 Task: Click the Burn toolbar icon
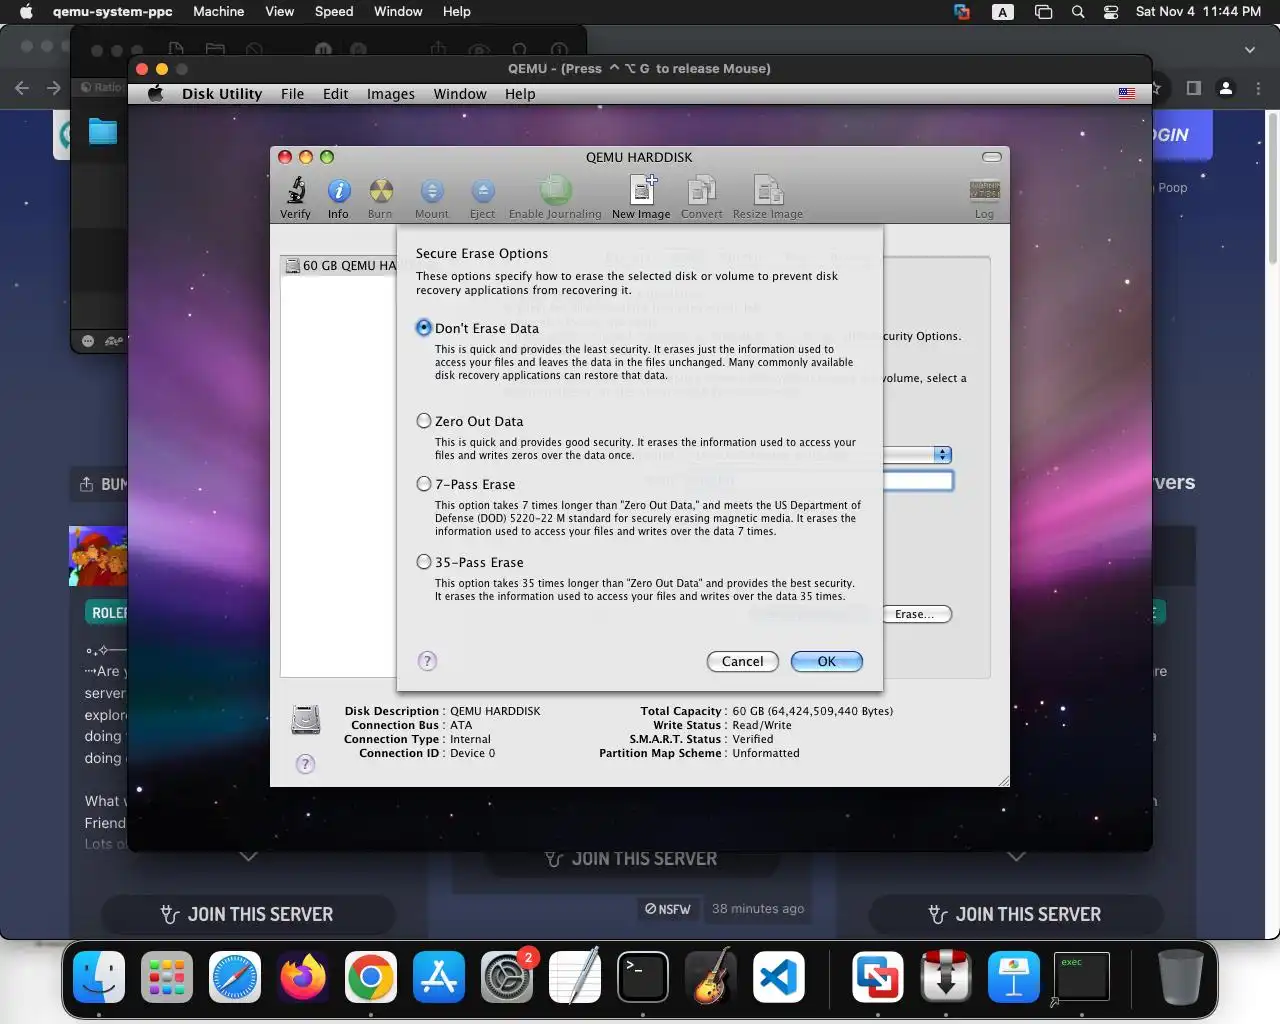[x=380, y=191]
